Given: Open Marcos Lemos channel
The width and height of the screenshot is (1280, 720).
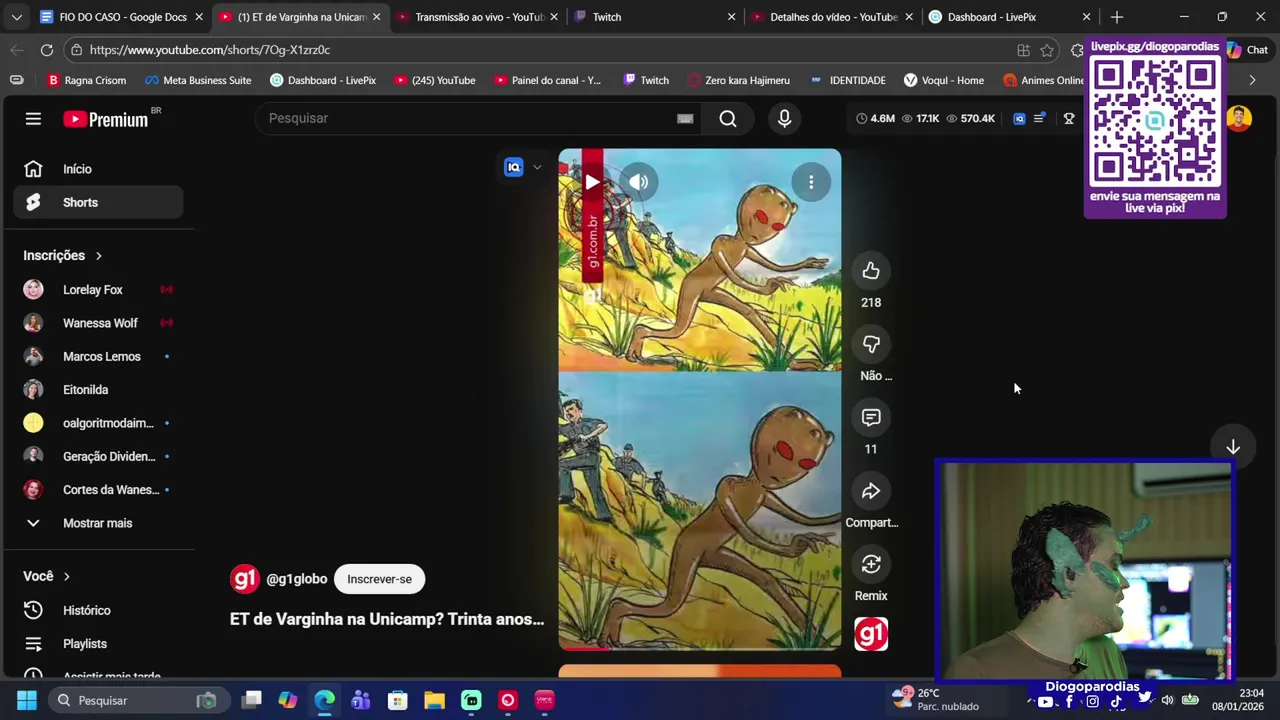Looking at the screenshot, I should (x=98, y=356).
